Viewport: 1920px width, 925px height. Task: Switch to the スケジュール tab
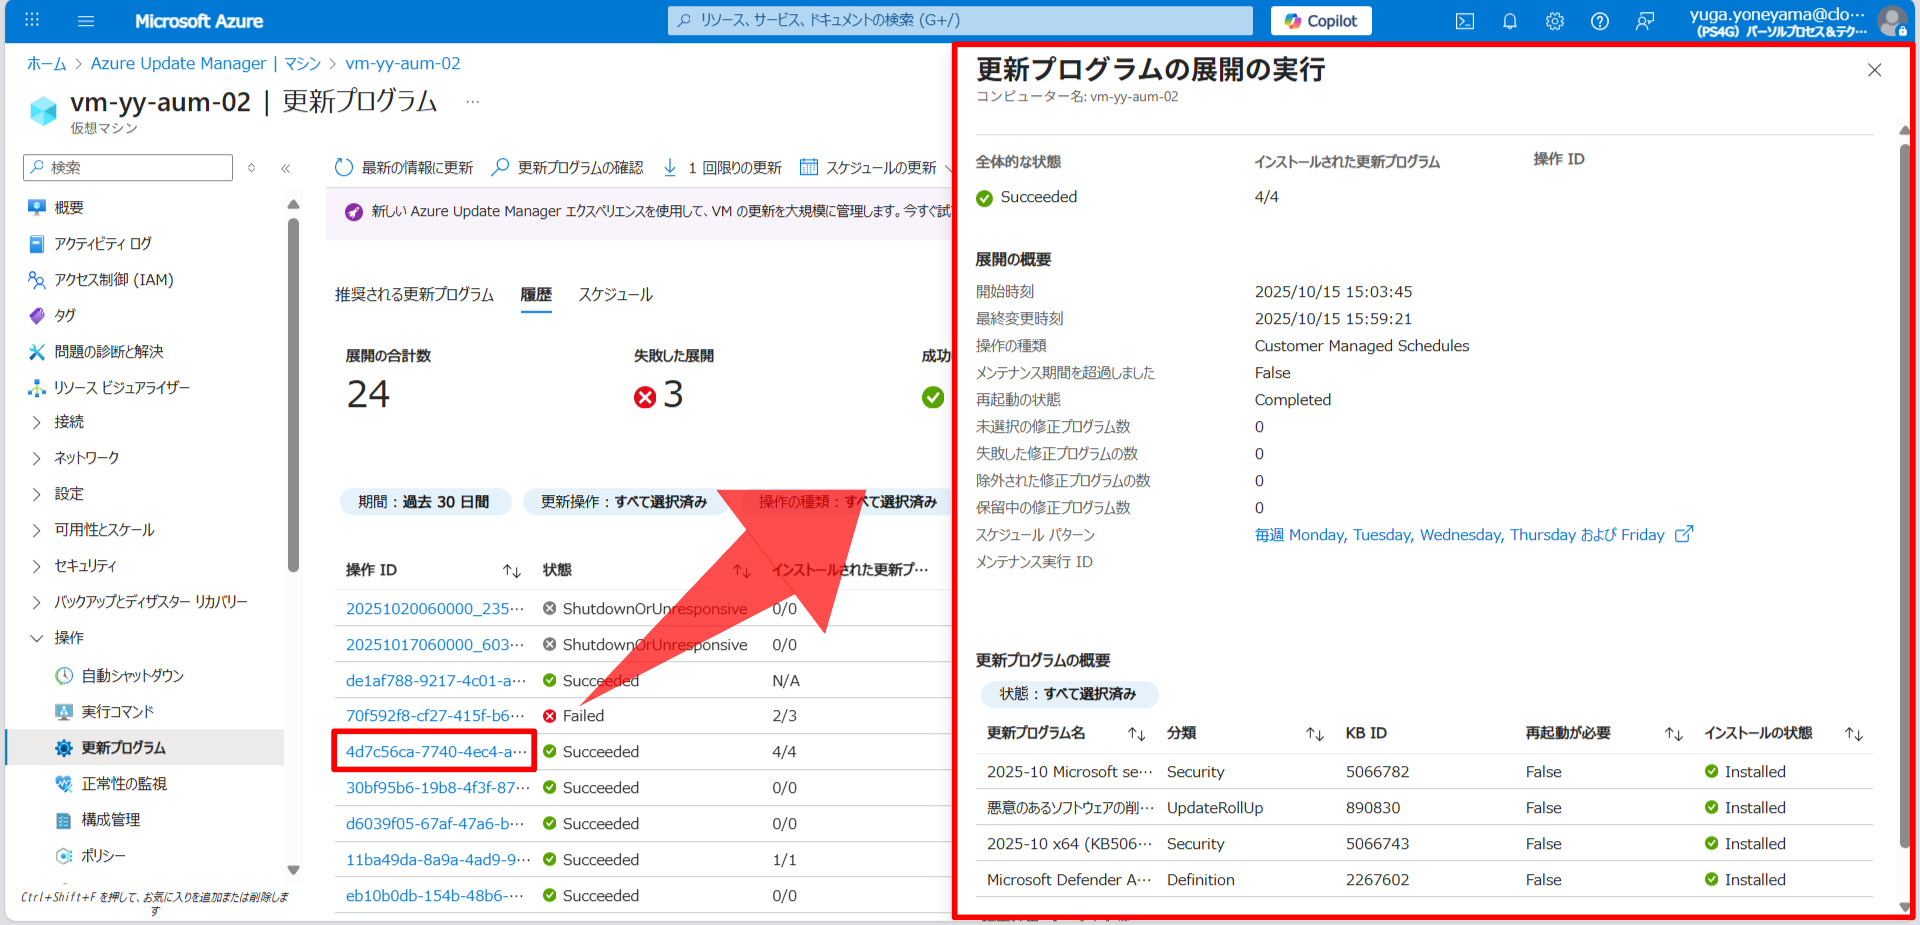coord(614,295)
